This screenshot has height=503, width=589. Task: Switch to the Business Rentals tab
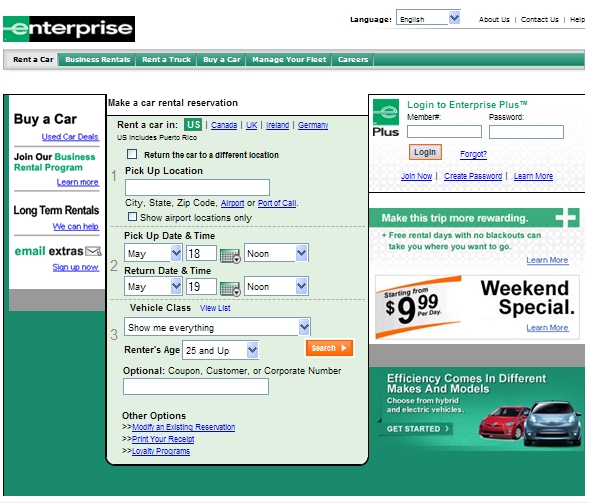coord(97,59)
